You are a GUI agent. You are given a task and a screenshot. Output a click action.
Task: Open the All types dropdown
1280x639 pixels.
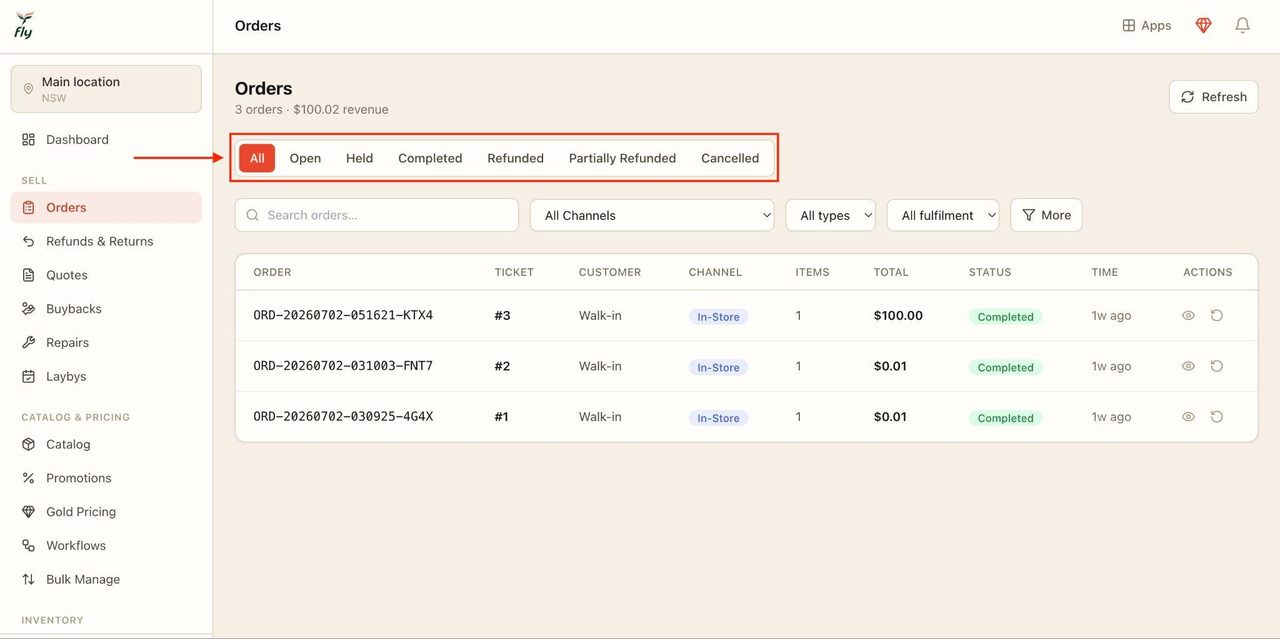coord(831,215)
